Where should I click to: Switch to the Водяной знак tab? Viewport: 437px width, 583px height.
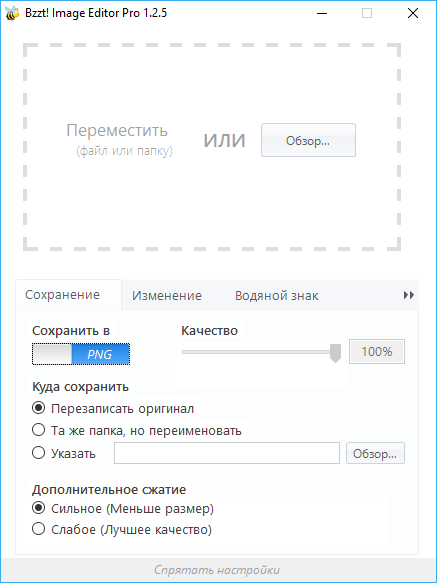point(276,296)
